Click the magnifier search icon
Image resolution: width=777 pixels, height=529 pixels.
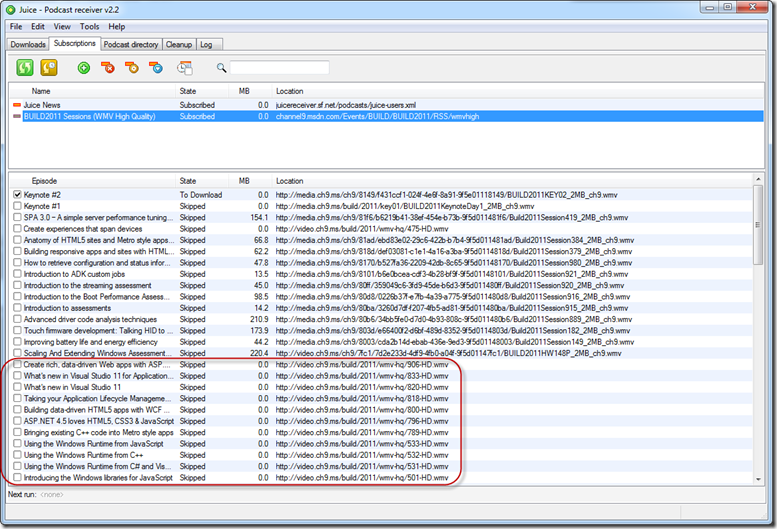221,68
